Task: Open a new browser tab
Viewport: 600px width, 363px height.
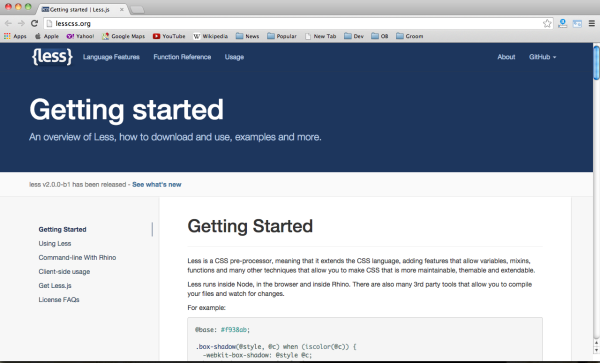Action: point(137,10)
